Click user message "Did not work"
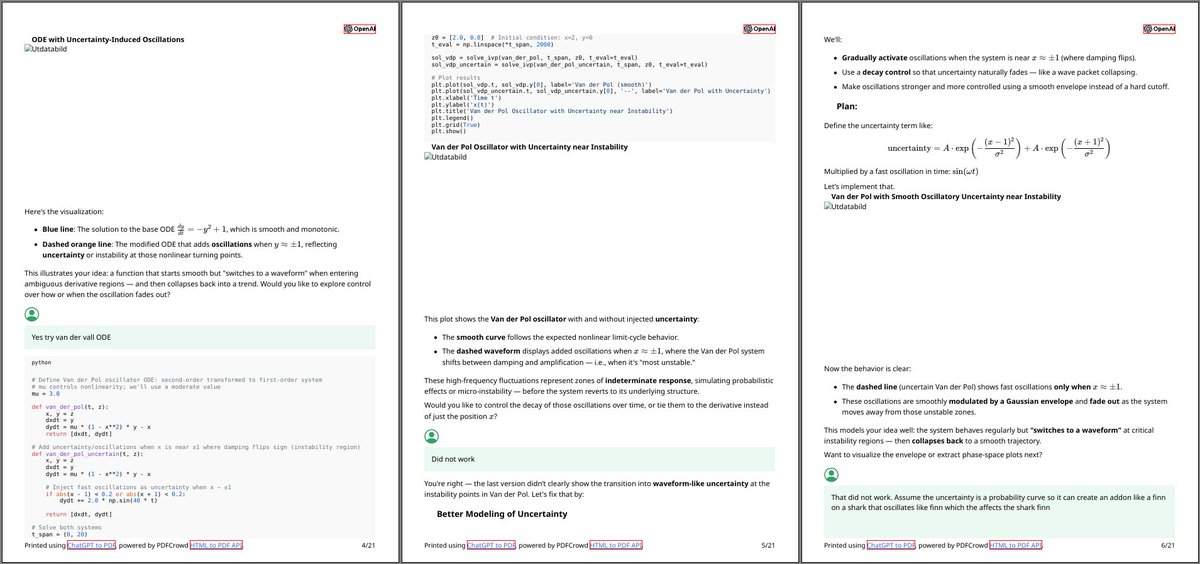1200x564 pixels. (600, 459)
